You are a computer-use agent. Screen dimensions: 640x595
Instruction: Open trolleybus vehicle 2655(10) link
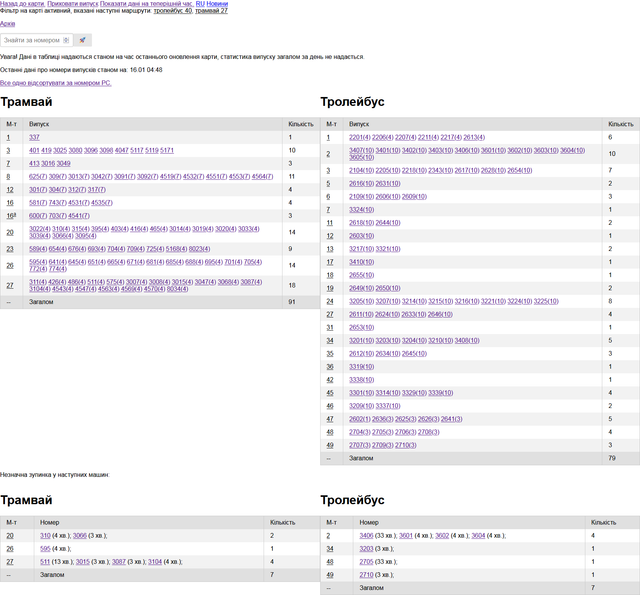[362, 275]
